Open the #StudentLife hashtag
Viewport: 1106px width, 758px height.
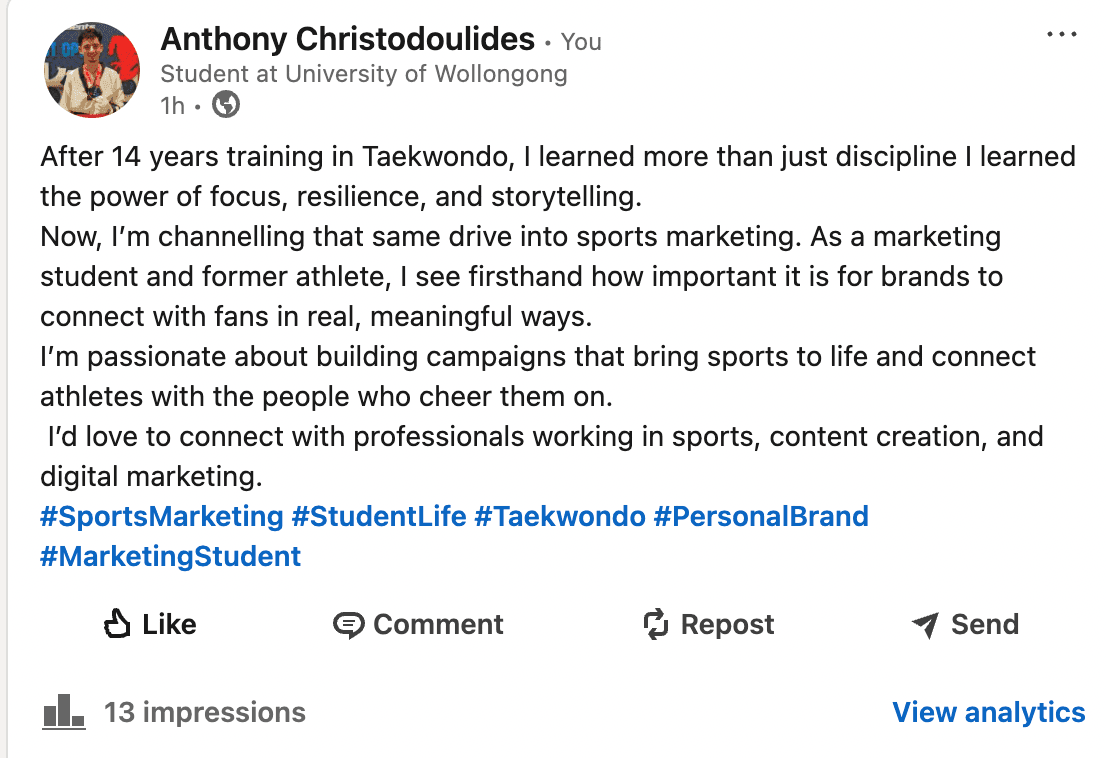click(x=379, y=517)
